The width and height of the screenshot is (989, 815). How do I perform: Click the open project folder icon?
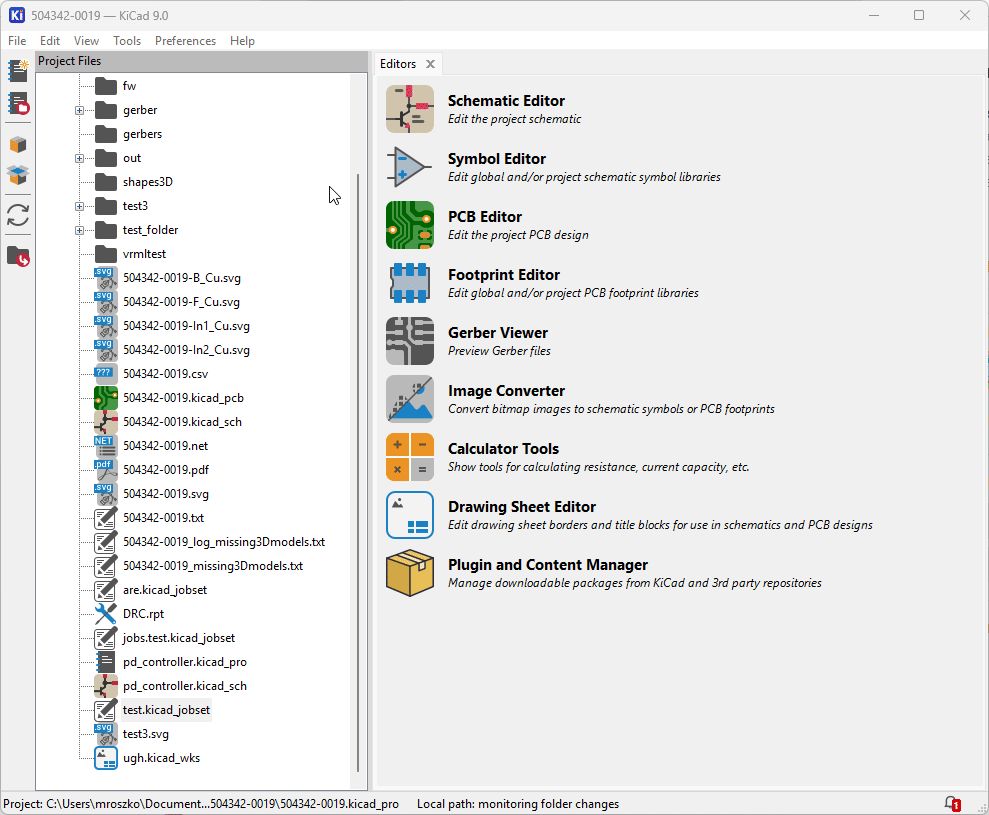pyautogui.click(x=18, y=256)
